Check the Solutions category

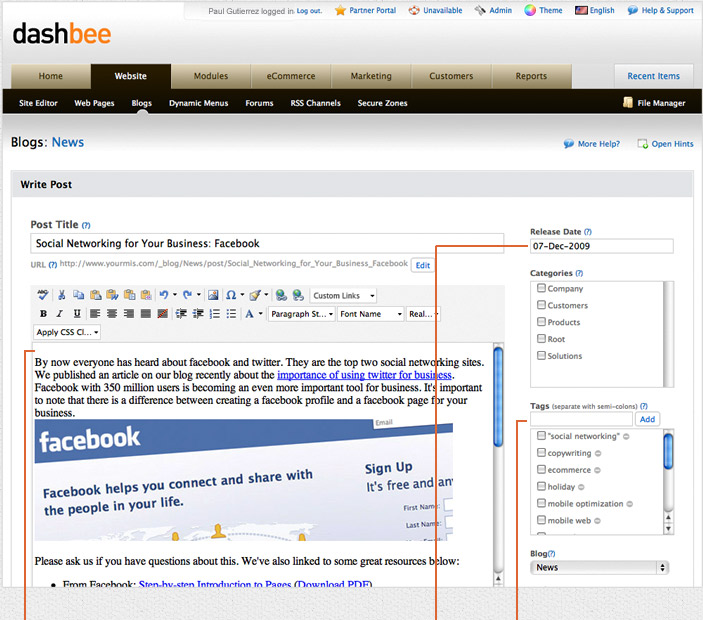click(541, 355)
